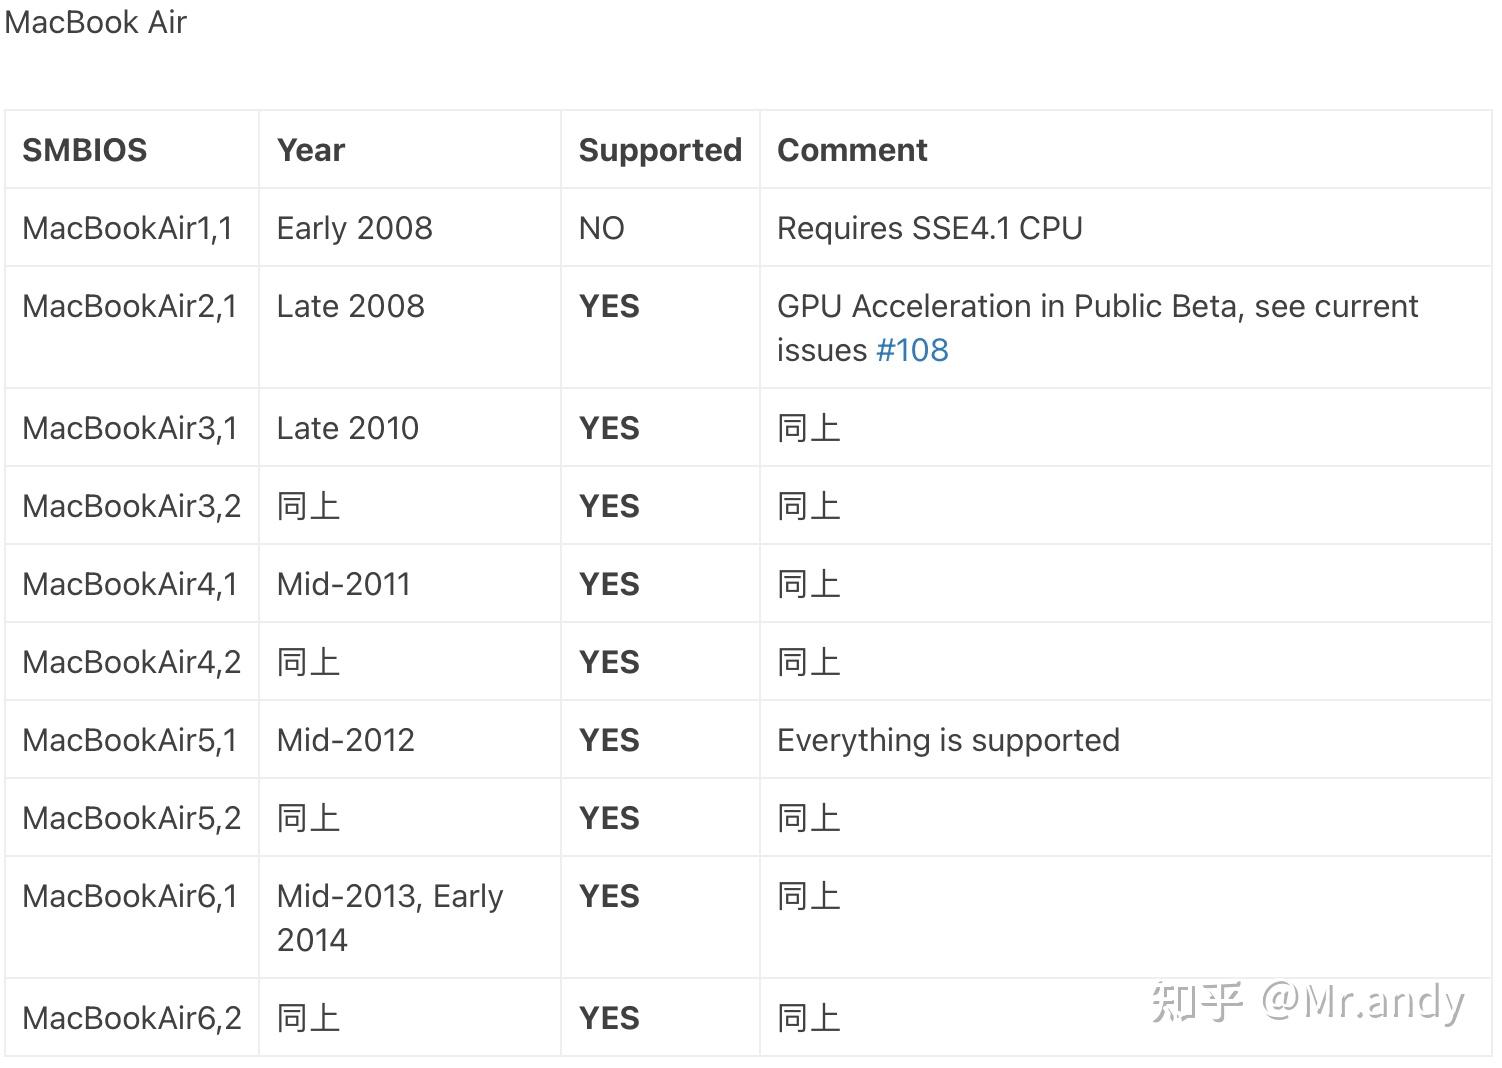Click the SMBIOS column header
1502x1068 pixels.
click(x=85, y=150)
